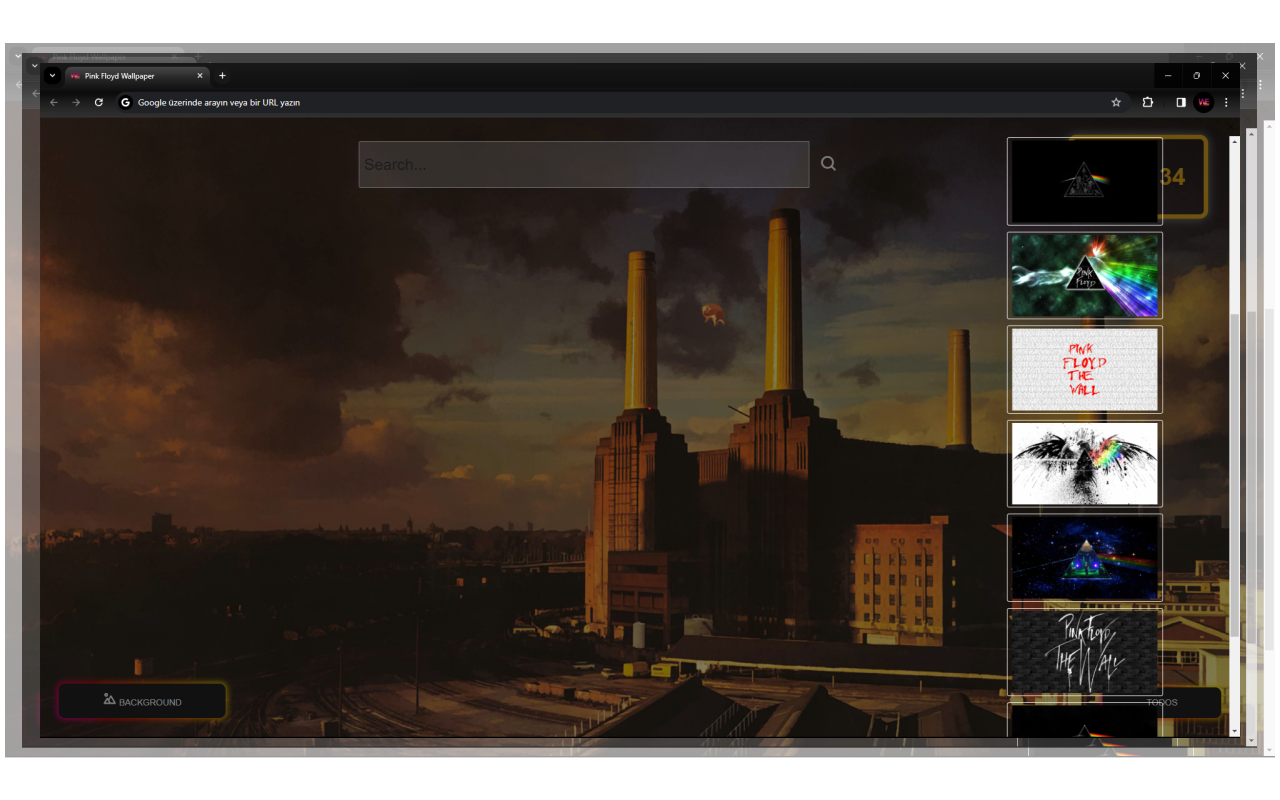
Task: Go forward to the next page
Action: [76, 102]
